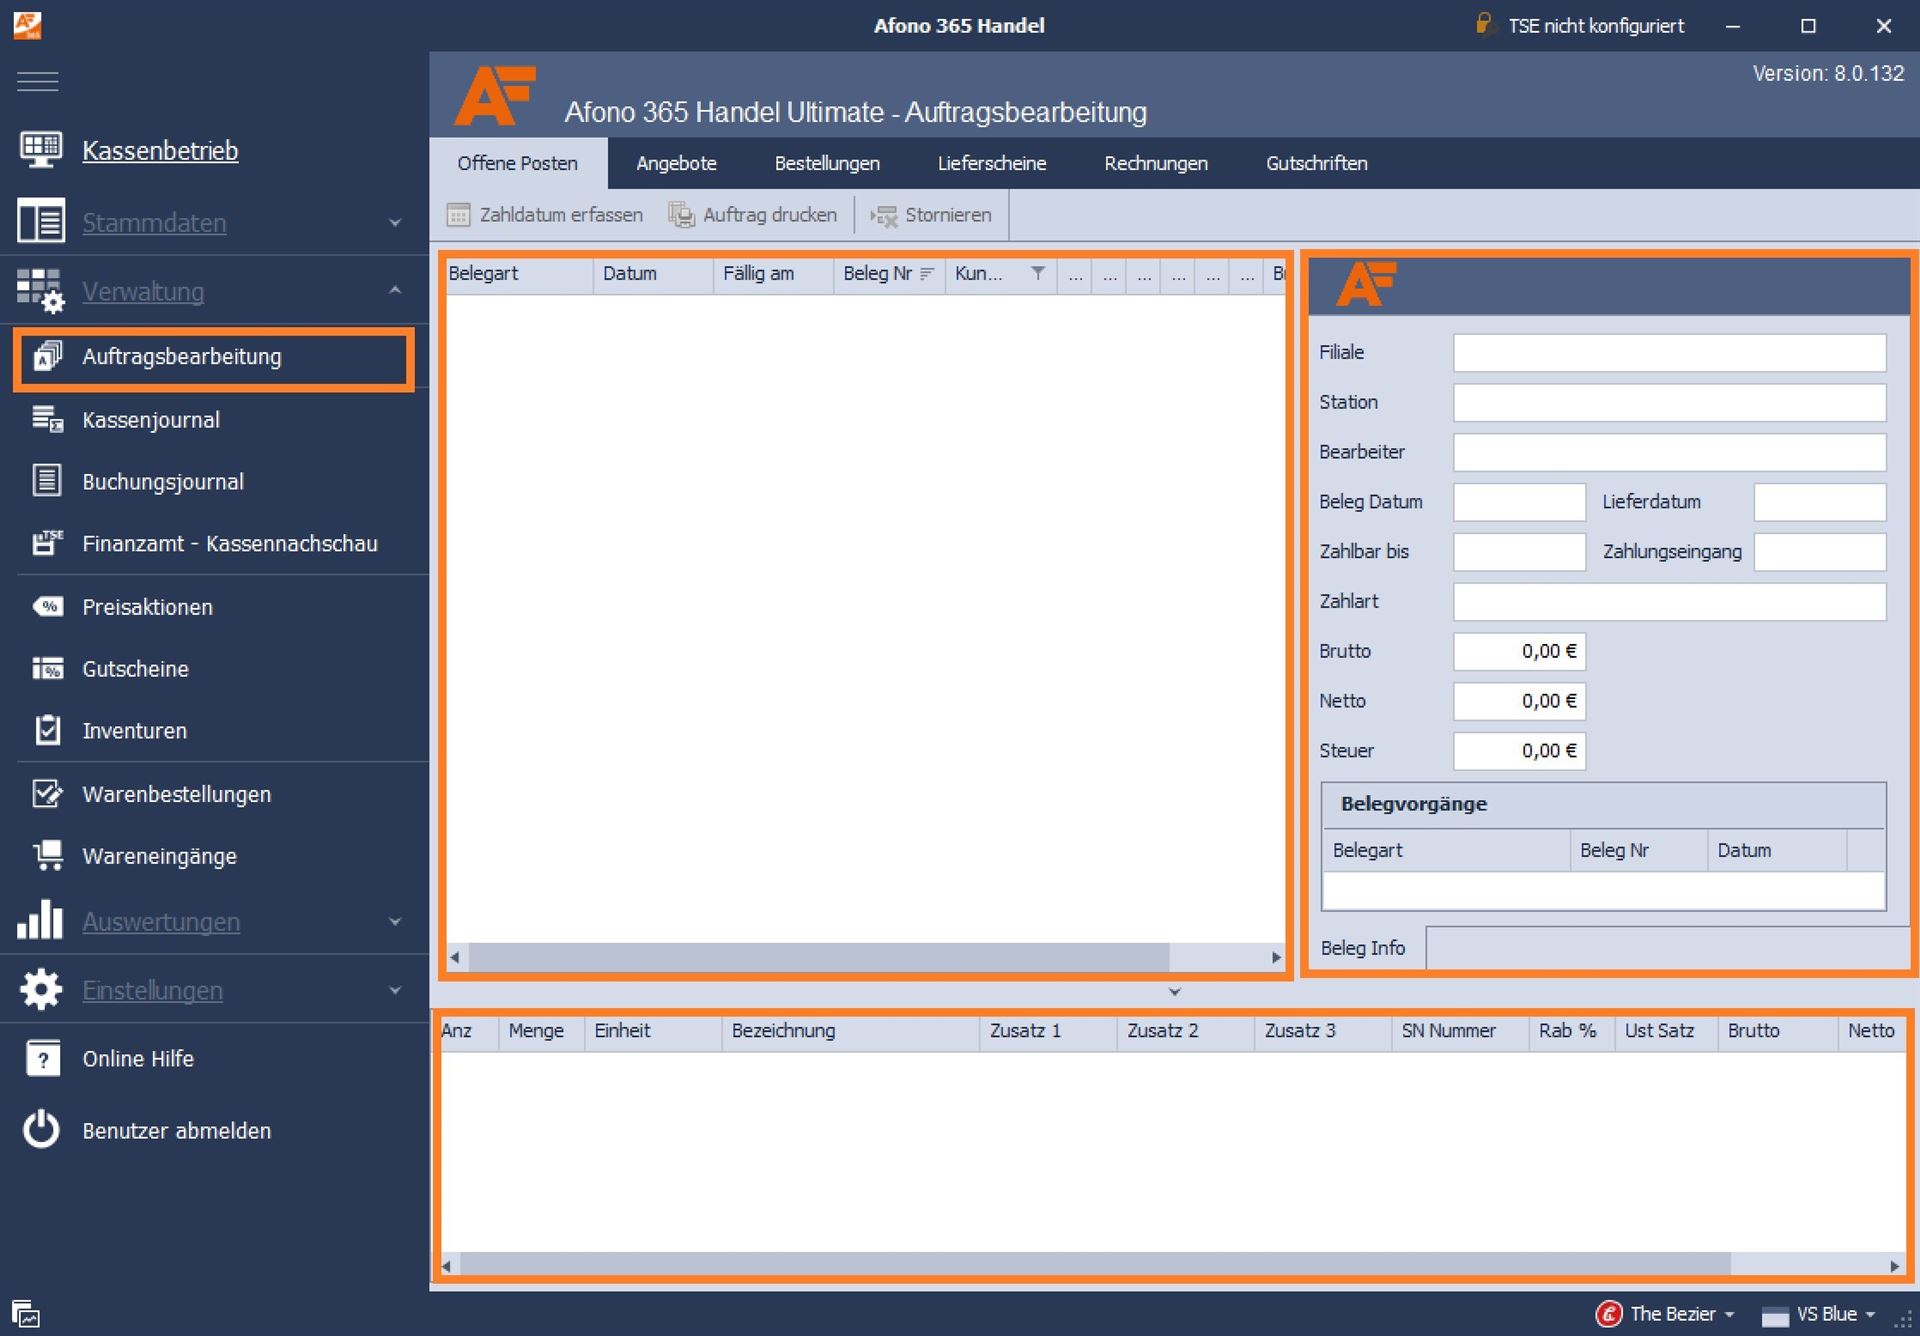Click the Zahldatum erfassen calendar icon
The image size is (1920, 1336).
[x=458, y=215]
